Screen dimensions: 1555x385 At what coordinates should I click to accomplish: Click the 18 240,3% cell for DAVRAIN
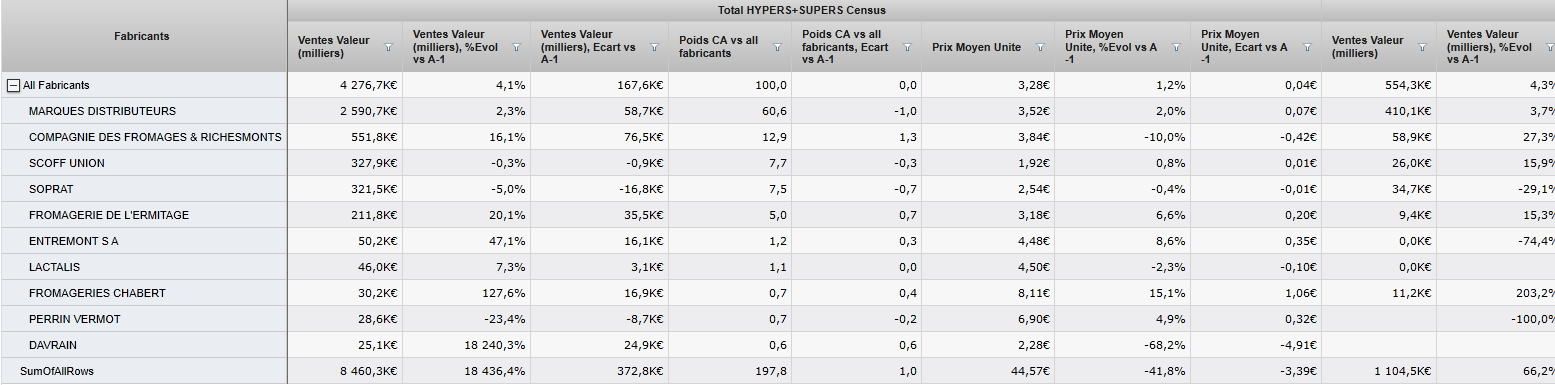click(x=465, y=345)
